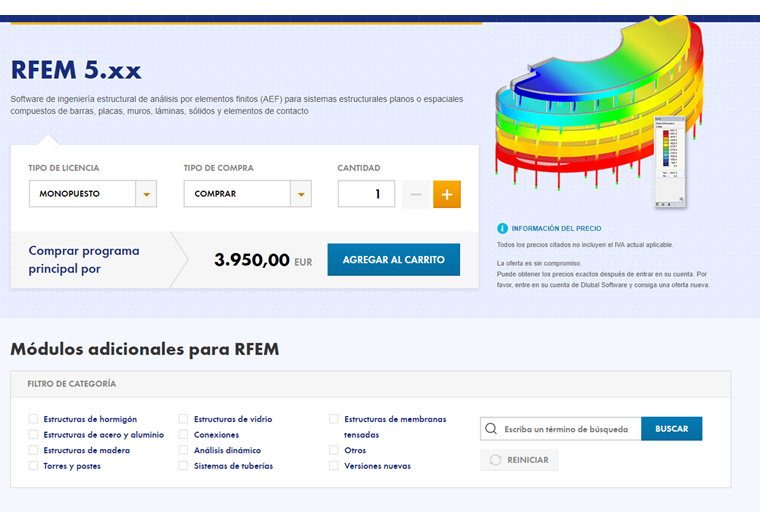Increase quantity with the orange plus button
Screen dimensions: 760x527
click(447, 194)
